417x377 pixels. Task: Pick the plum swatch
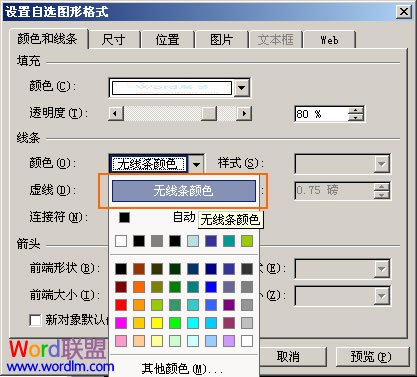(x=229, y=323)
